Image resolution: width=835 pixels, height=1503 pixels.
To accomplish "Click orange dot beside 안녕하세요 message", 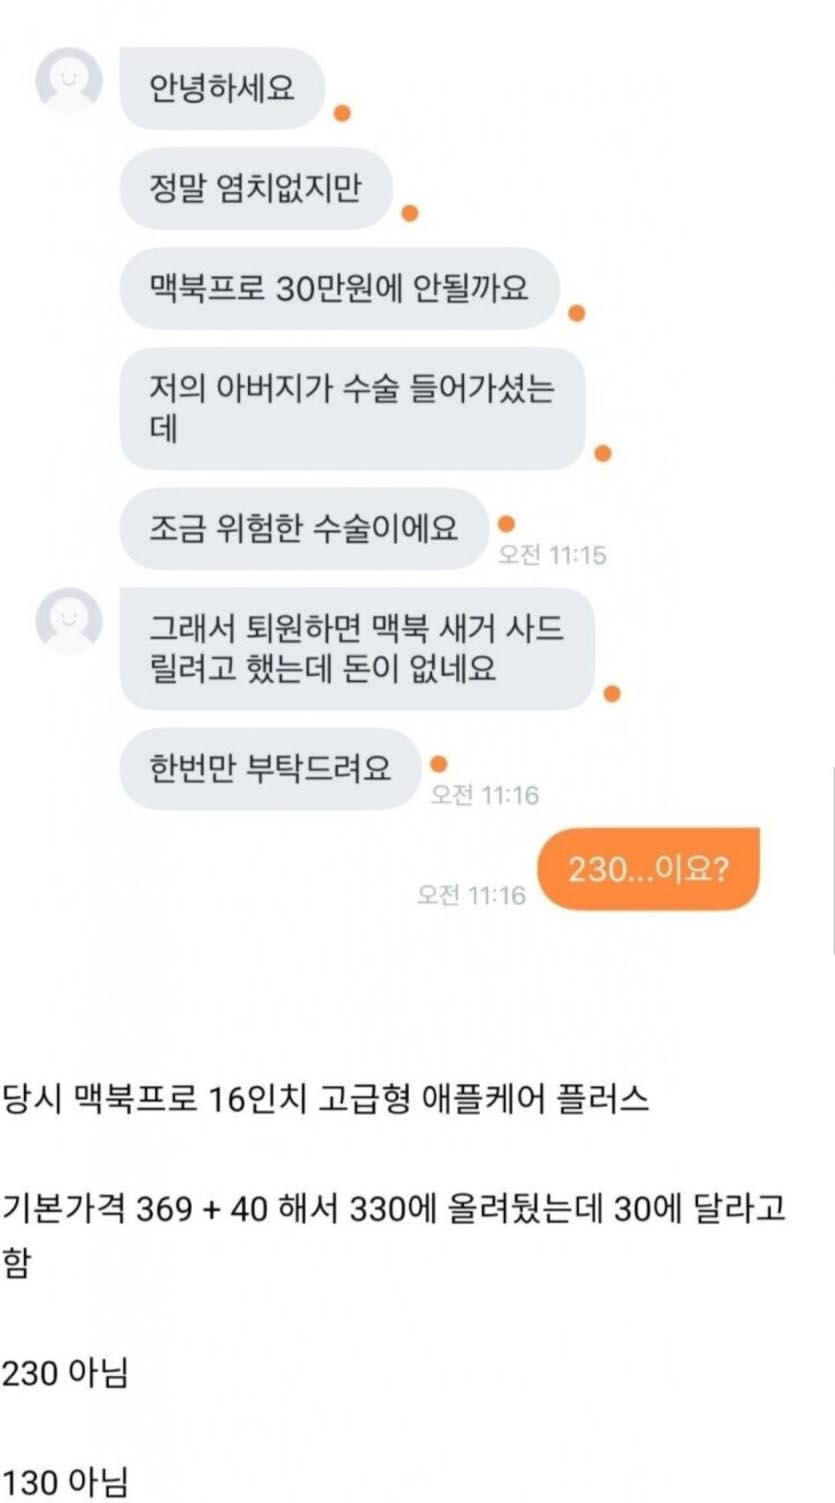I will pyautogui.click(x=342, y=113).
